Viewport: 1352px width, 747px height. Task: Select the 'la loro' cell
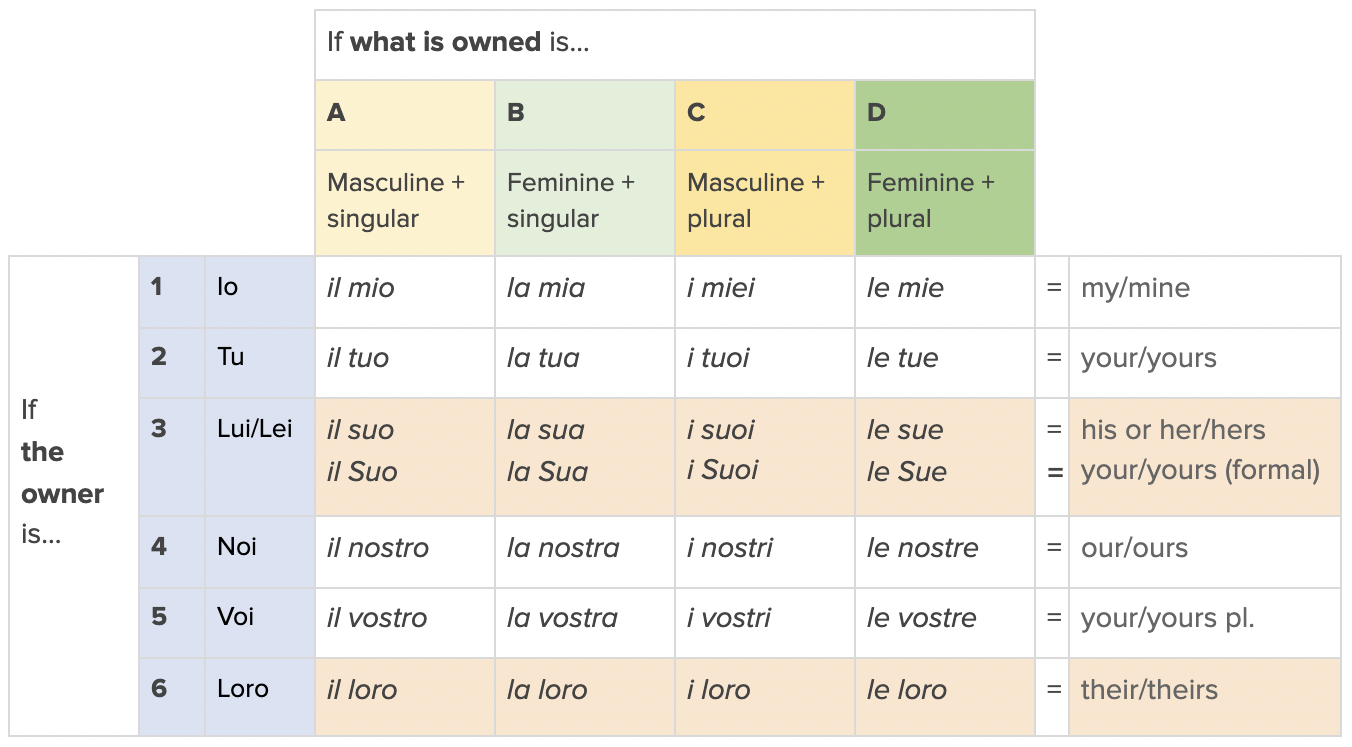(547, 690)
